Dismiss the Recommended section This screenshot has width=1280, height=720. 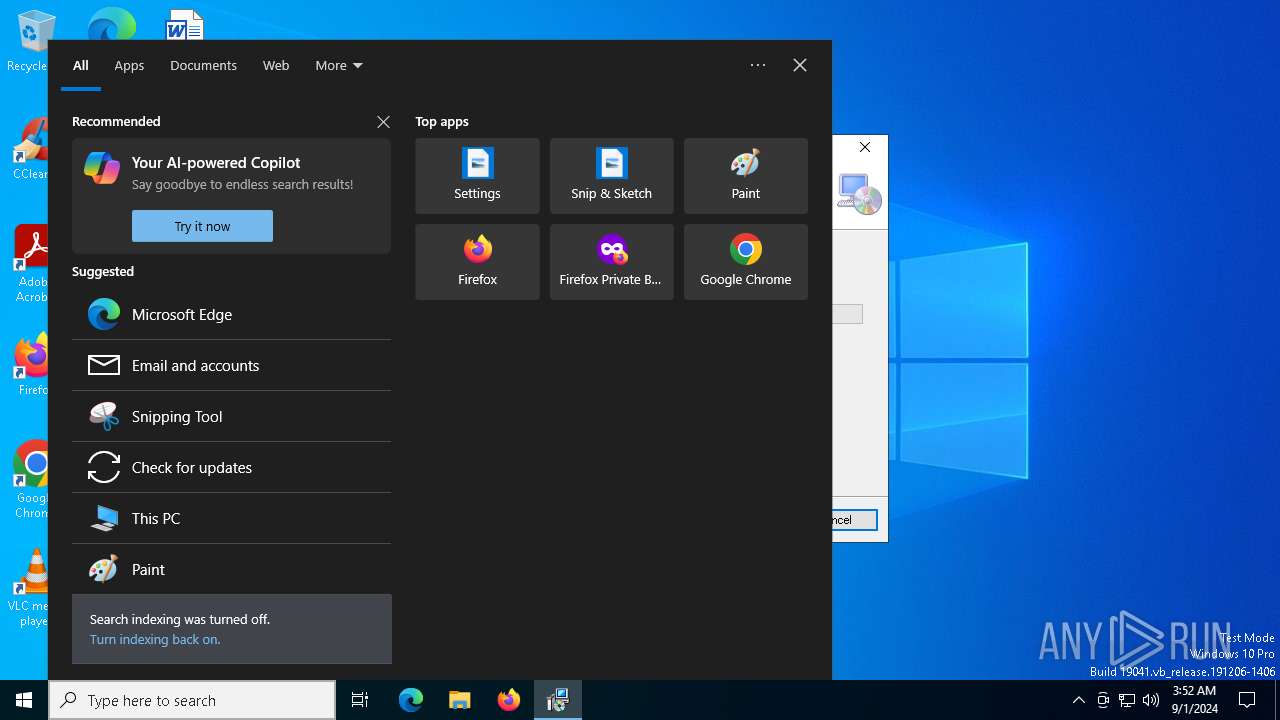click(383, 122)
